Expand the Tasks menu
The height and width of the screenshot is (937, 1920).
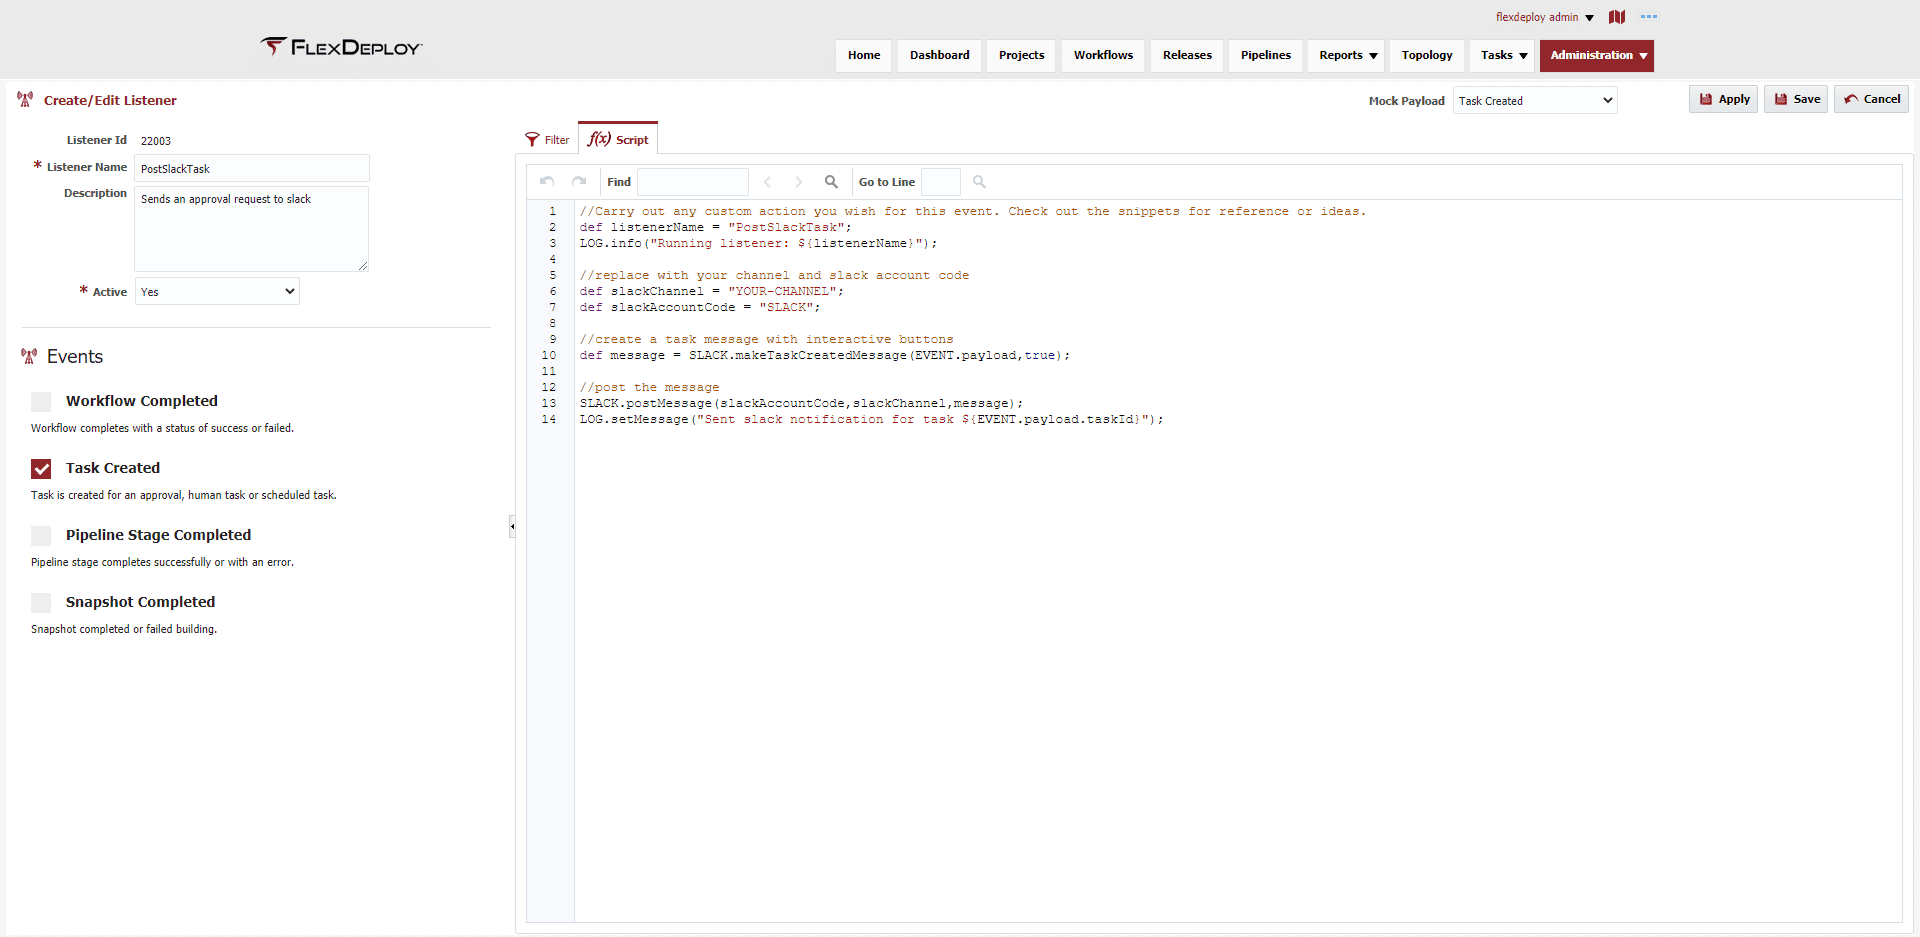point(1503,55)
